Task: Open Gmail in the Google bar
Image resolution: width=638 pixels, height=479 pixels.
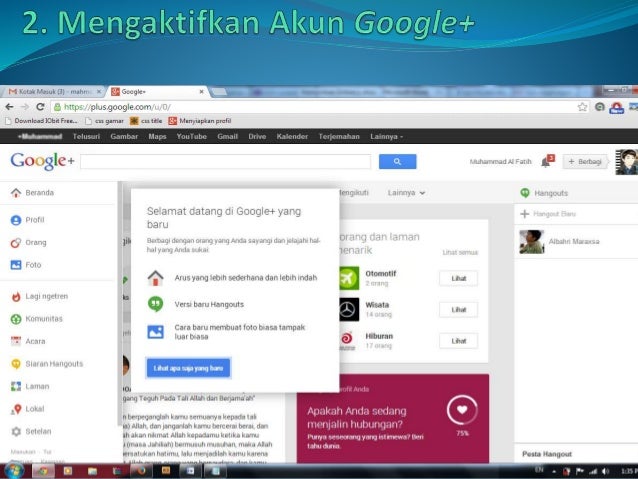Action: click(x=227, y=137)
